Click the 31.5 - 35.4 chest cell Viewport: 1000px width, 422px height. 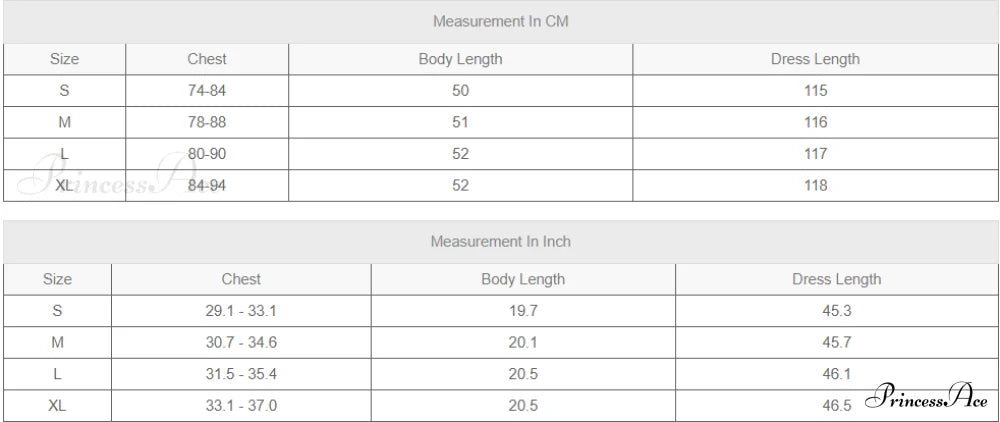point(241,374)
